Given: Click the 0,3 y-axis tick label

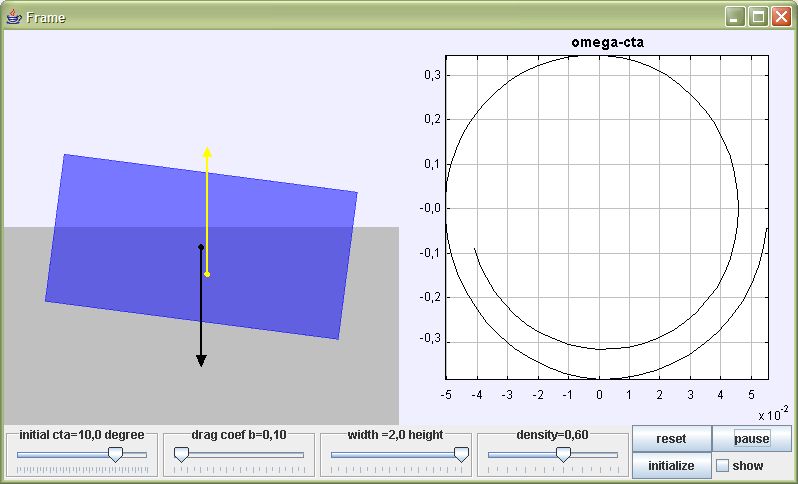Looking at the screenshot, I should pos(432,75).
